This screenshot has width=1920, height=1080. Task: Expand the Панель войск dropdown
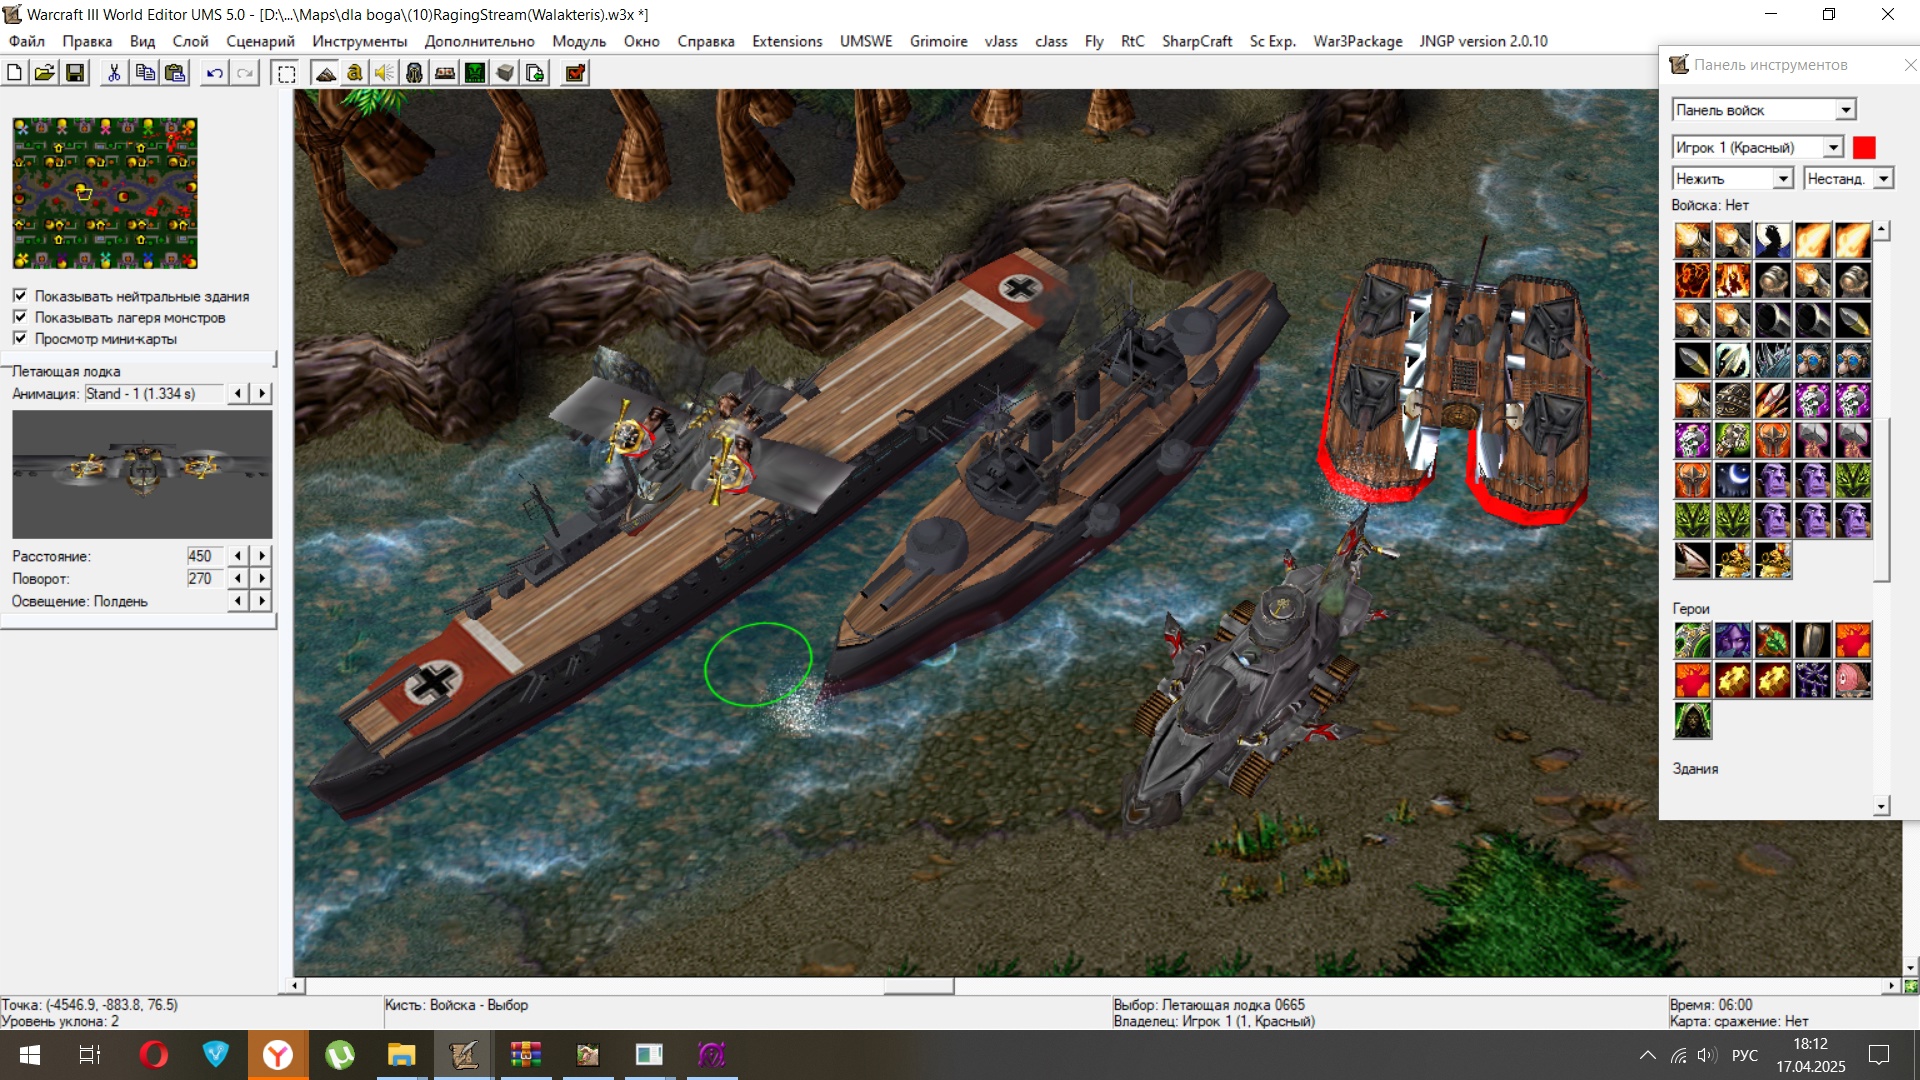1846,110
